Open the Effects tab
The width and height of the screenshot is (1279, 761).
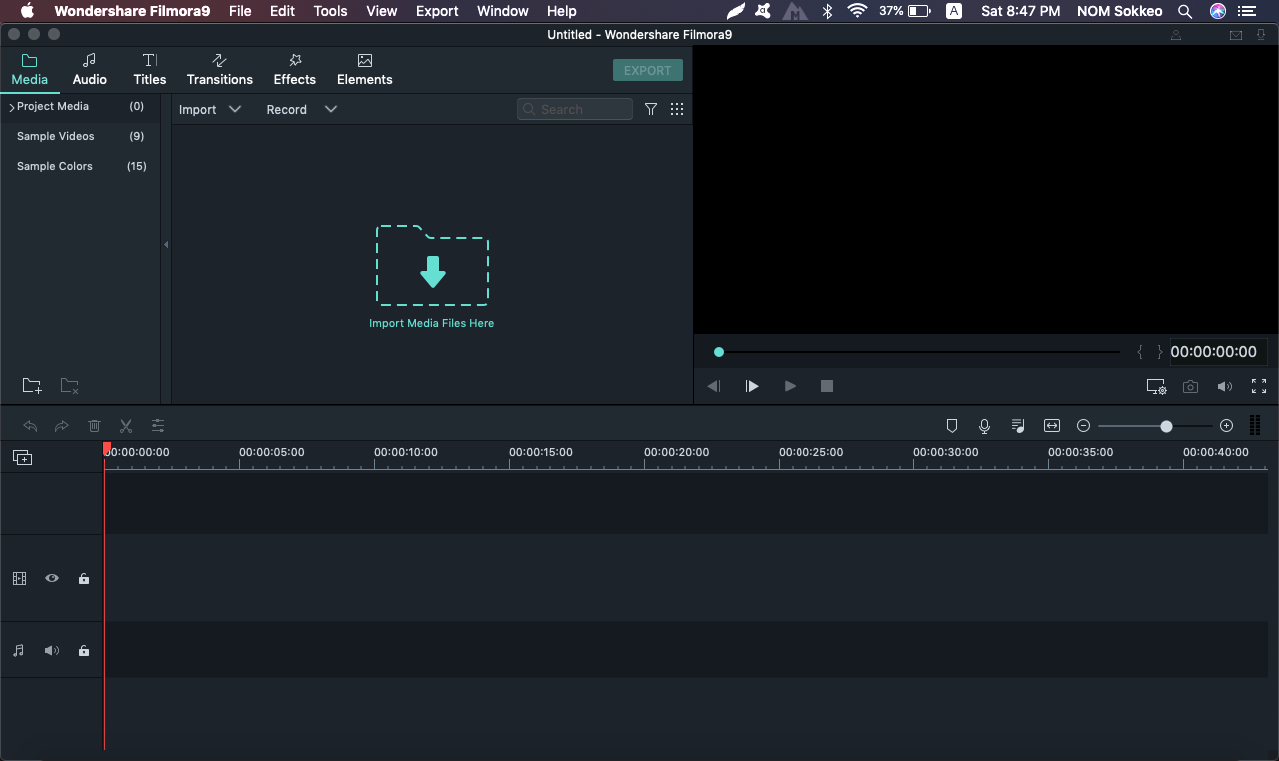point(295,70)
